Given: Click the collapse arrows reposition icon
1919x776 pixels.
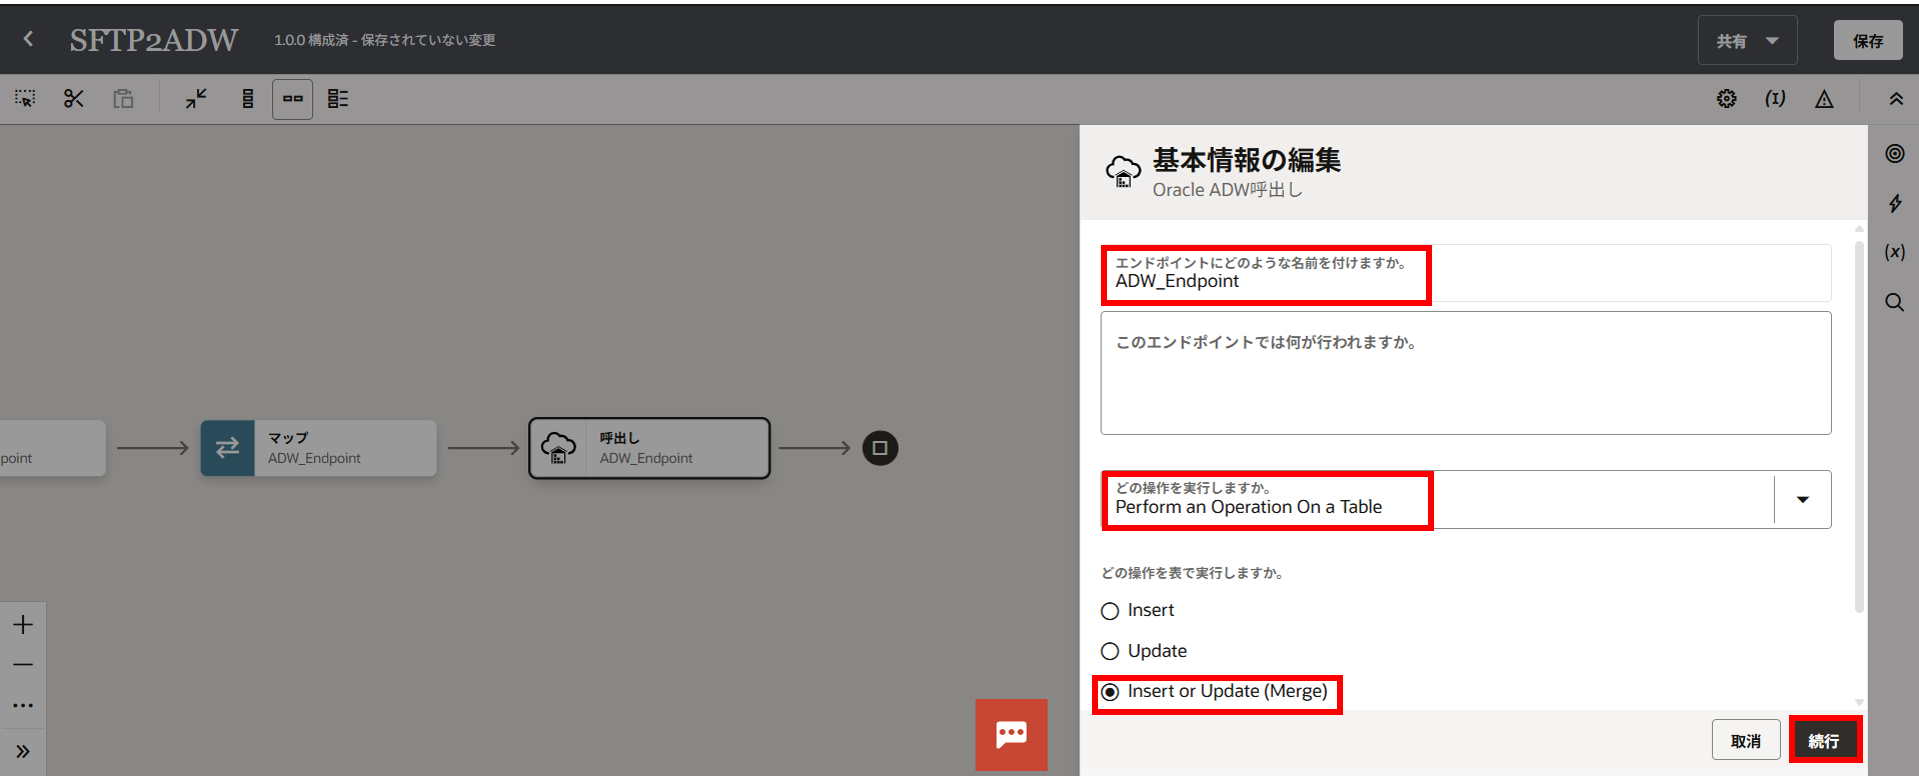Looking at the screenshot, I should (x=196, y=99).
